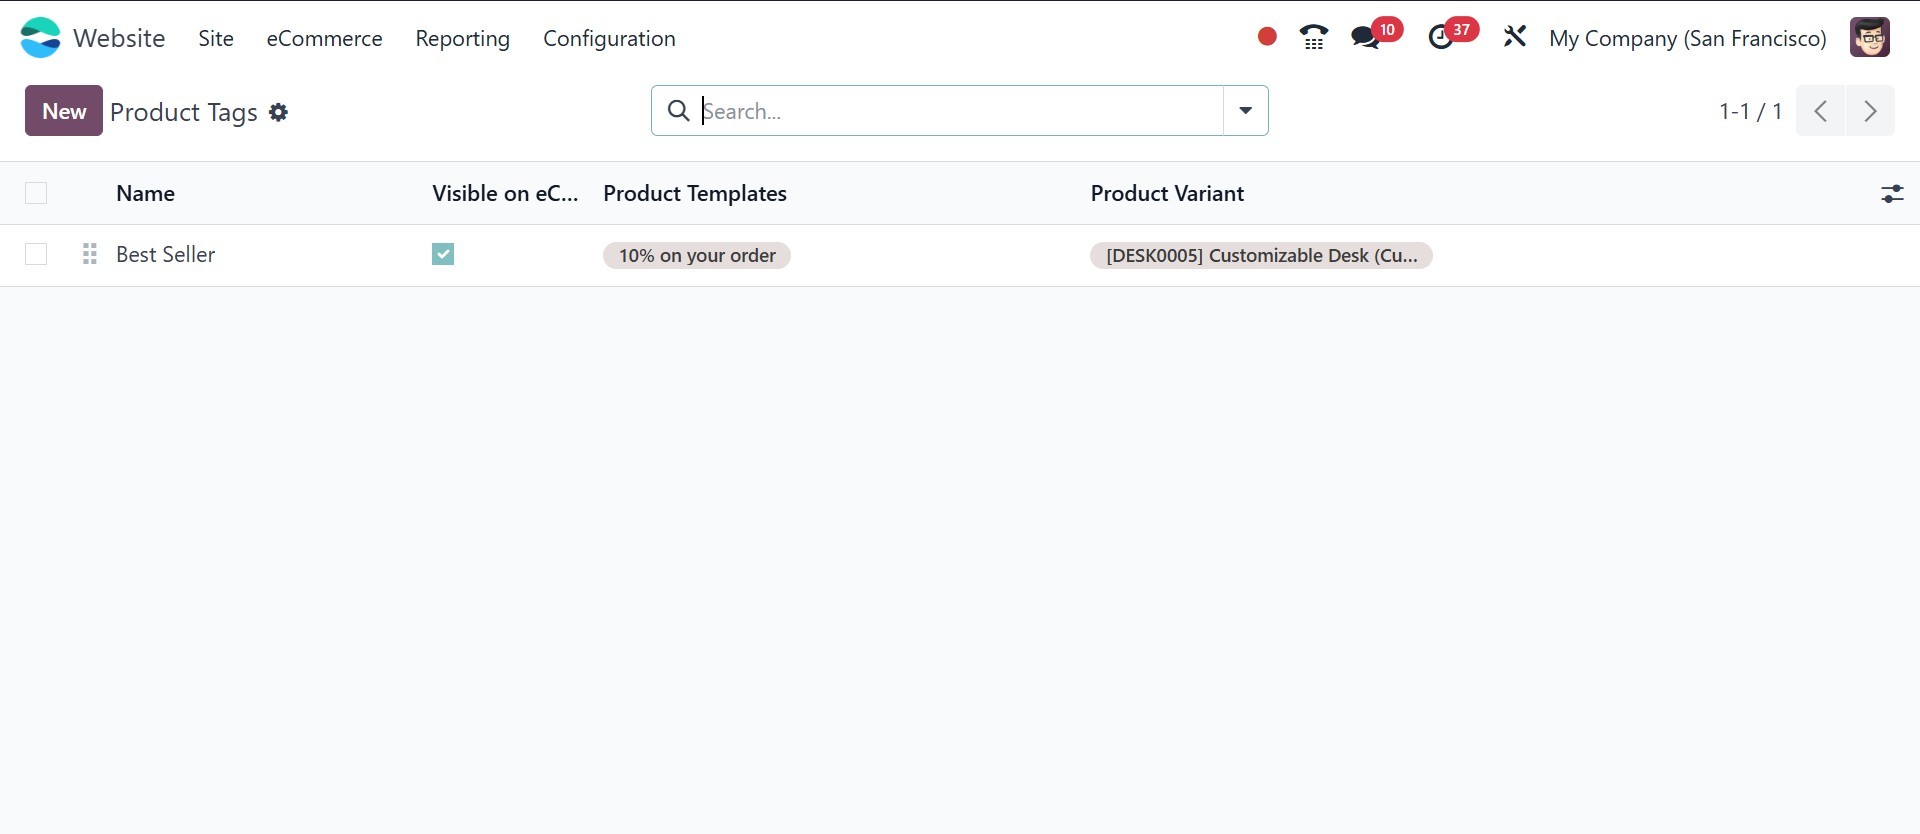Open the VoIP phone dialer icon

click(1314, 38)
